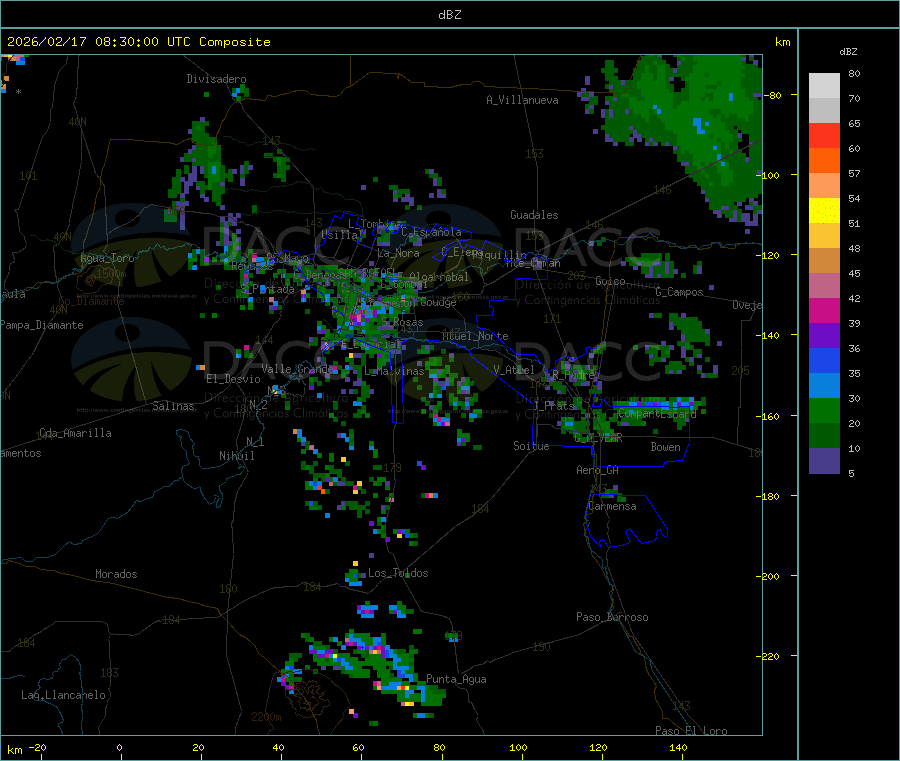The height and width of the screenshot is (761, 900).
Task: Click the 'C_Española' label
Action: tap(431, 232)
